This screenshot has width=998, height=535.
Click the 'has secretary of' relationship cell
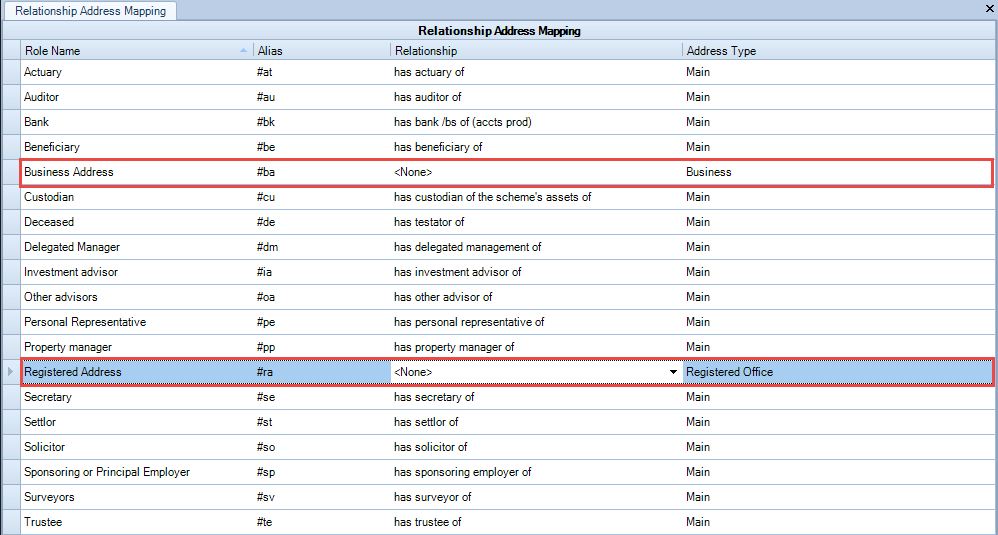pos(536,397)
